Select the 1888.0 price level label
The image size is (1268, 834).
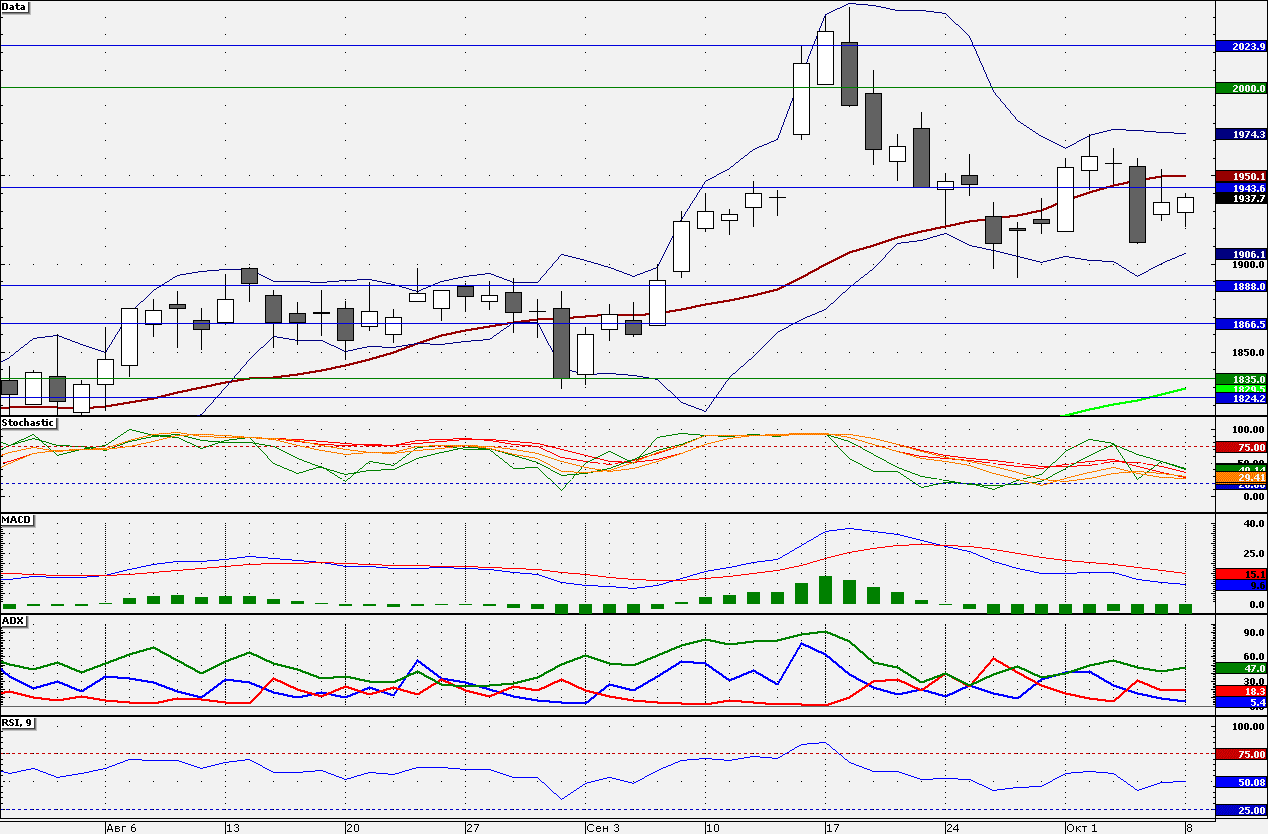(x=1241, y=286)
